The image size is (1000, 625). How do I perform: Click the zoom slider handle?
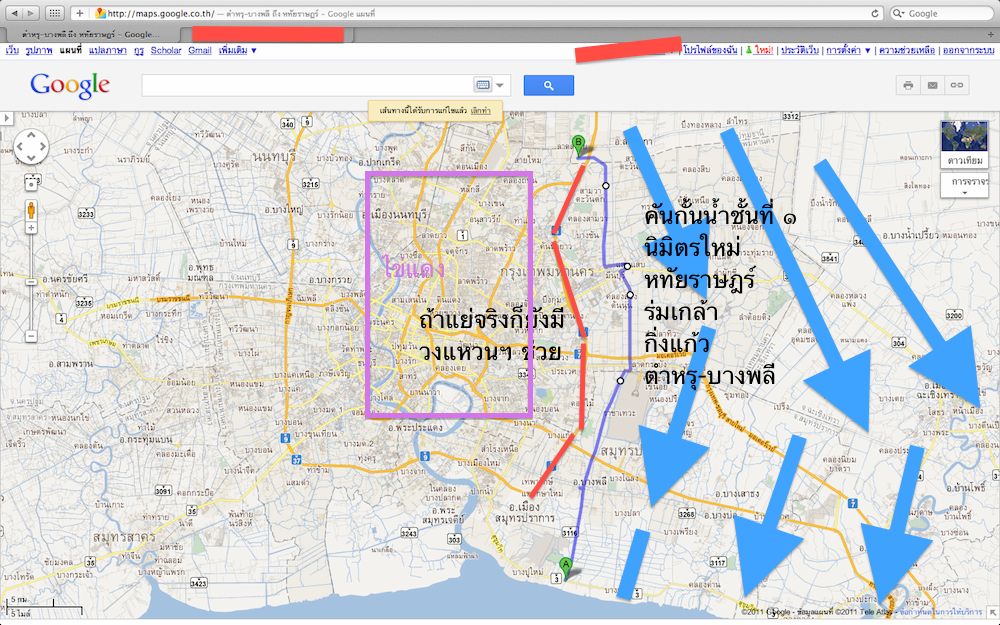[x=31, y=281]
